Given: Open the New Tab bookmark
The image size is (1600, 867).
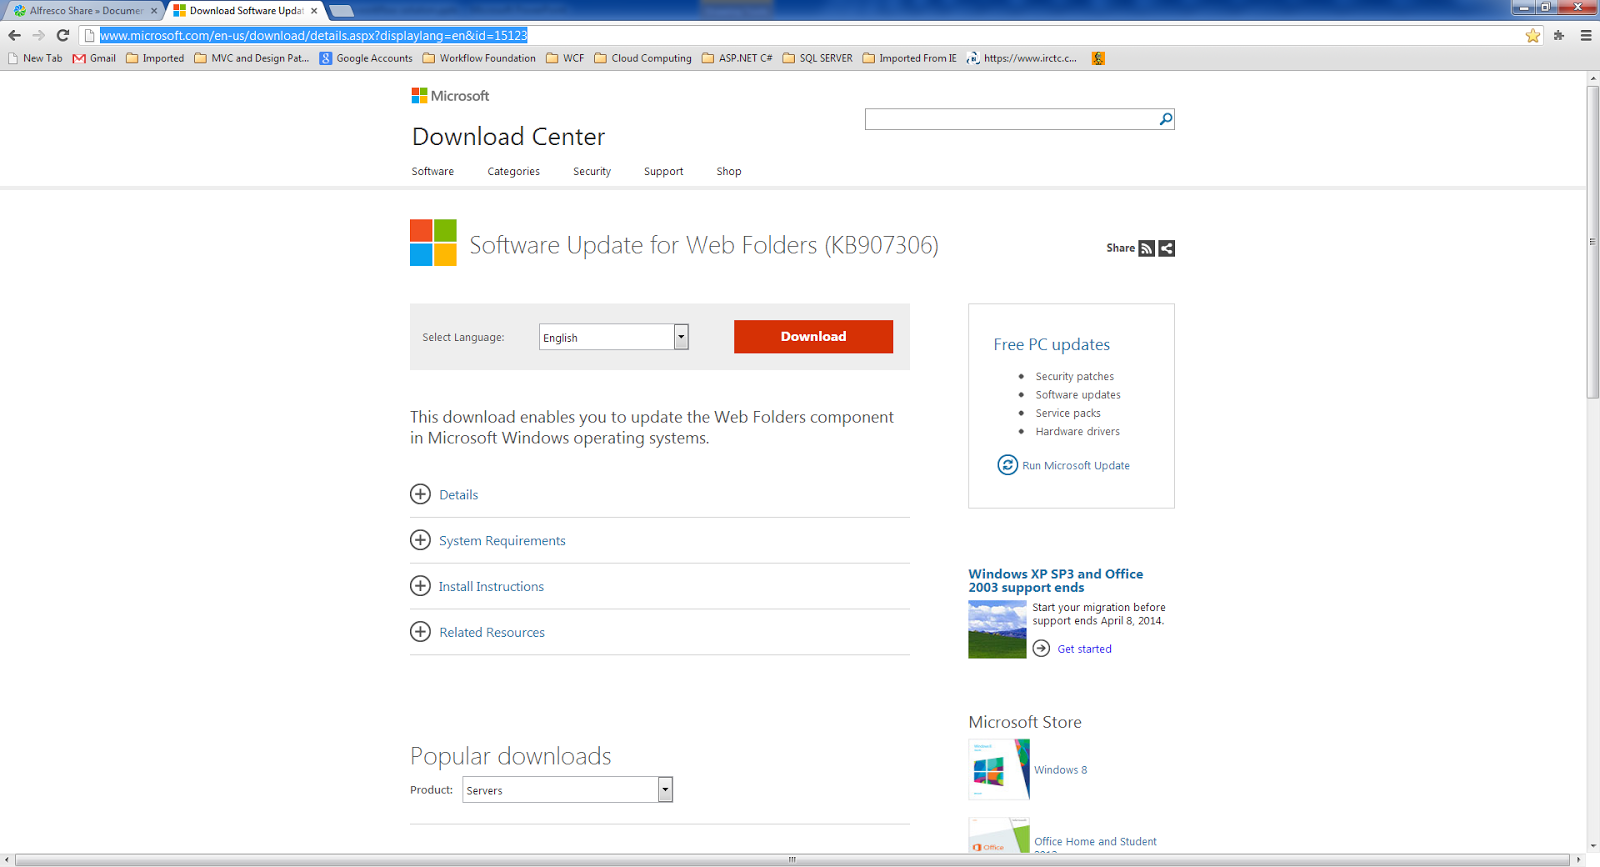Looking at the screenshot, I should pos(35,58).
